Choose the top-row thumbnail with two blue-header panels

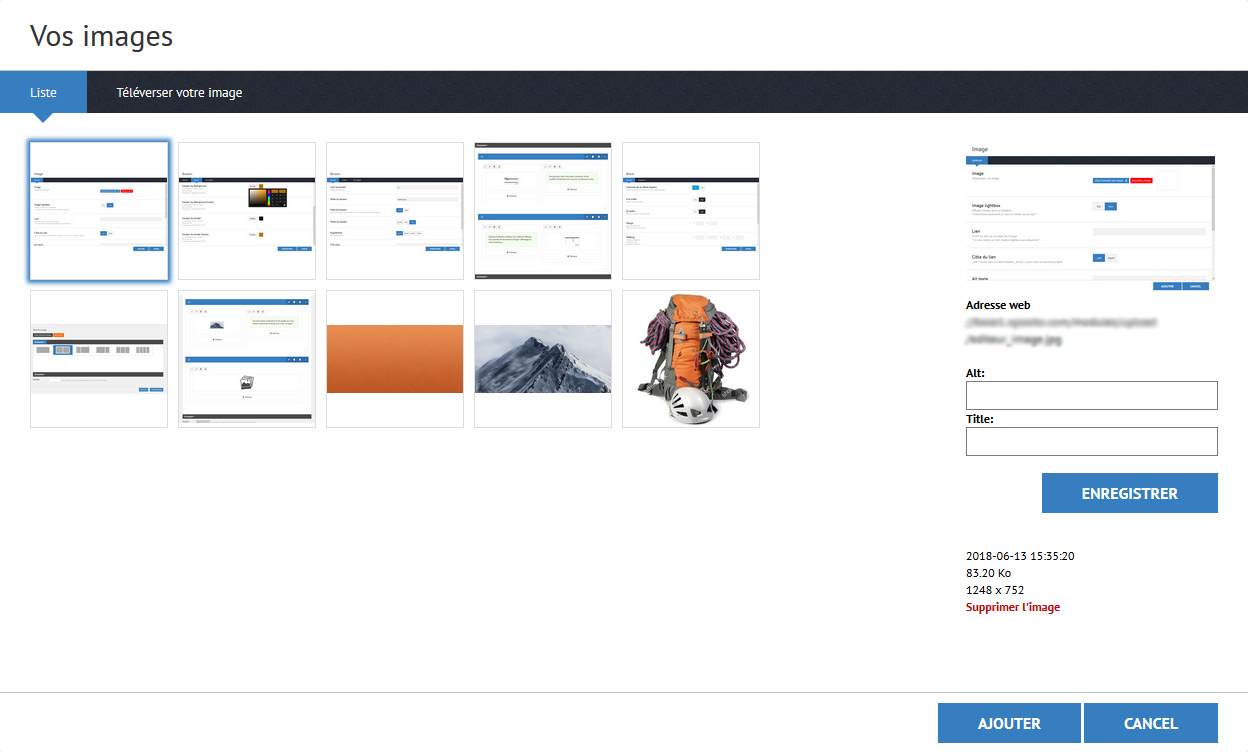tap(543, 211)
